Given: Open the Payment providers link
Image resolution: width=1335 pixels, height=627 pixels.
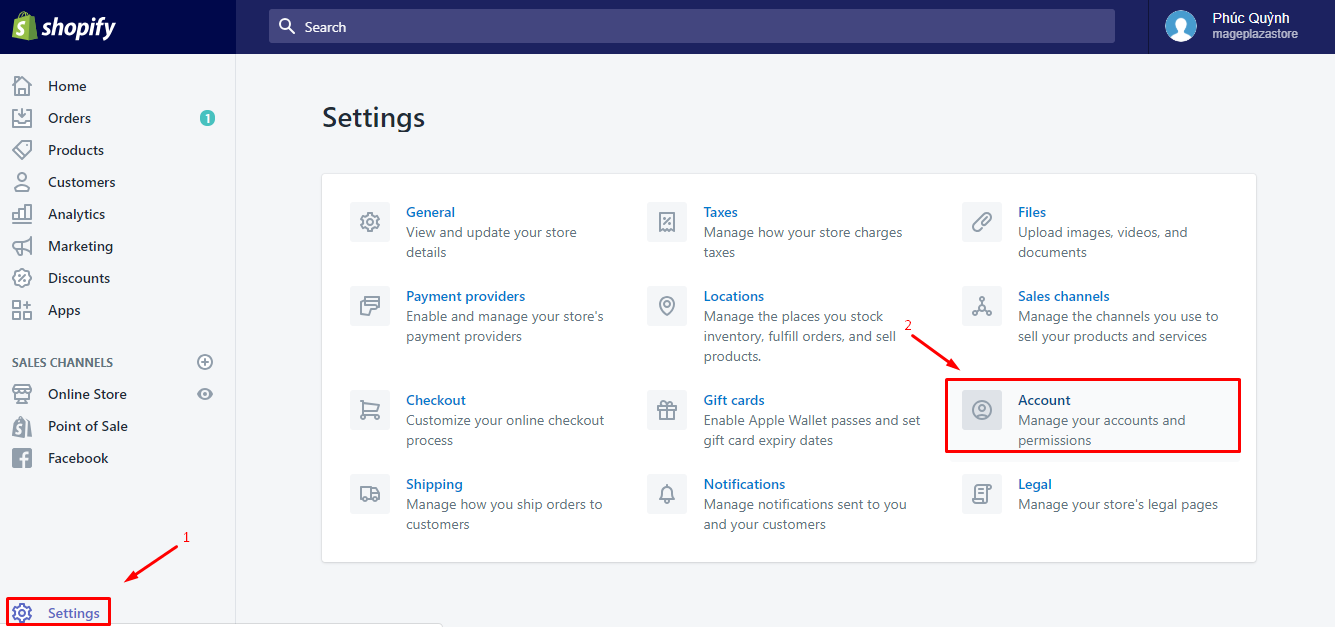Looking at the screenshot, I should pyautogui.click(x=465, y=296).
